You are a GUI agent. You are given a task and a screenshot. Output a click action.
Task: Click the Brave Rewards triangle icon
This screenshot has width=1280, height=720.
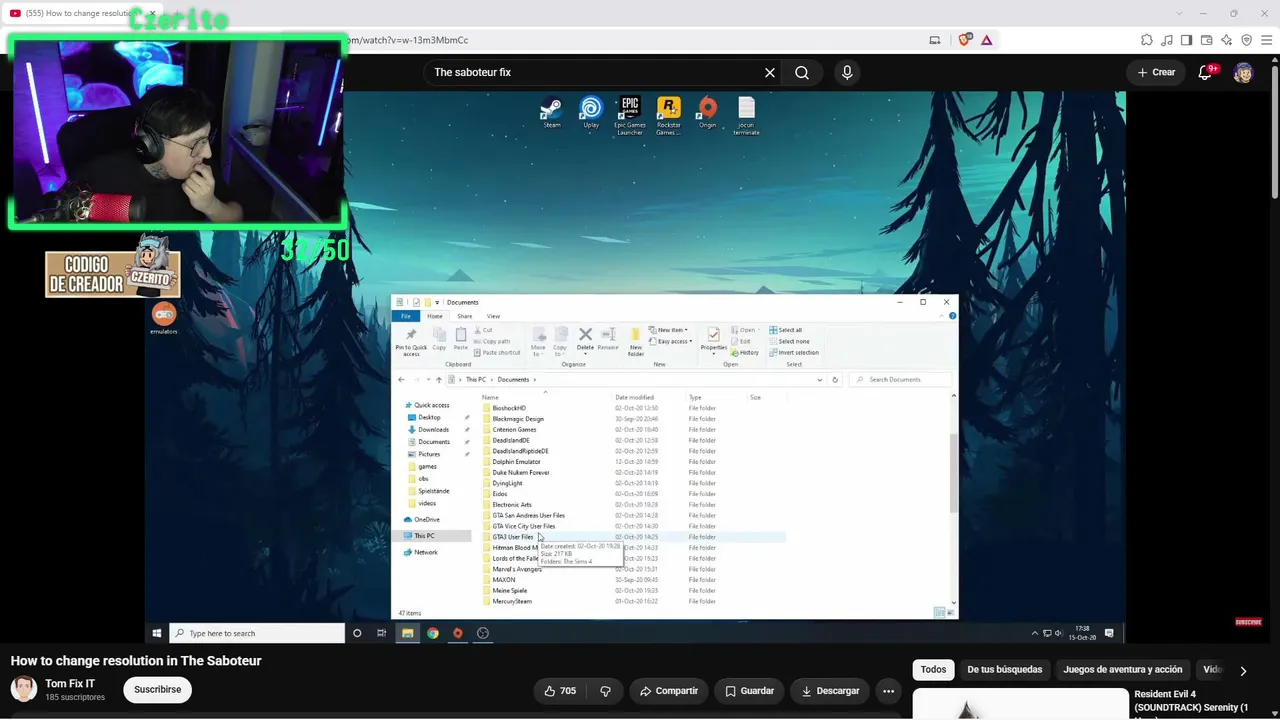pyautogui.click(x=986, y=40)
